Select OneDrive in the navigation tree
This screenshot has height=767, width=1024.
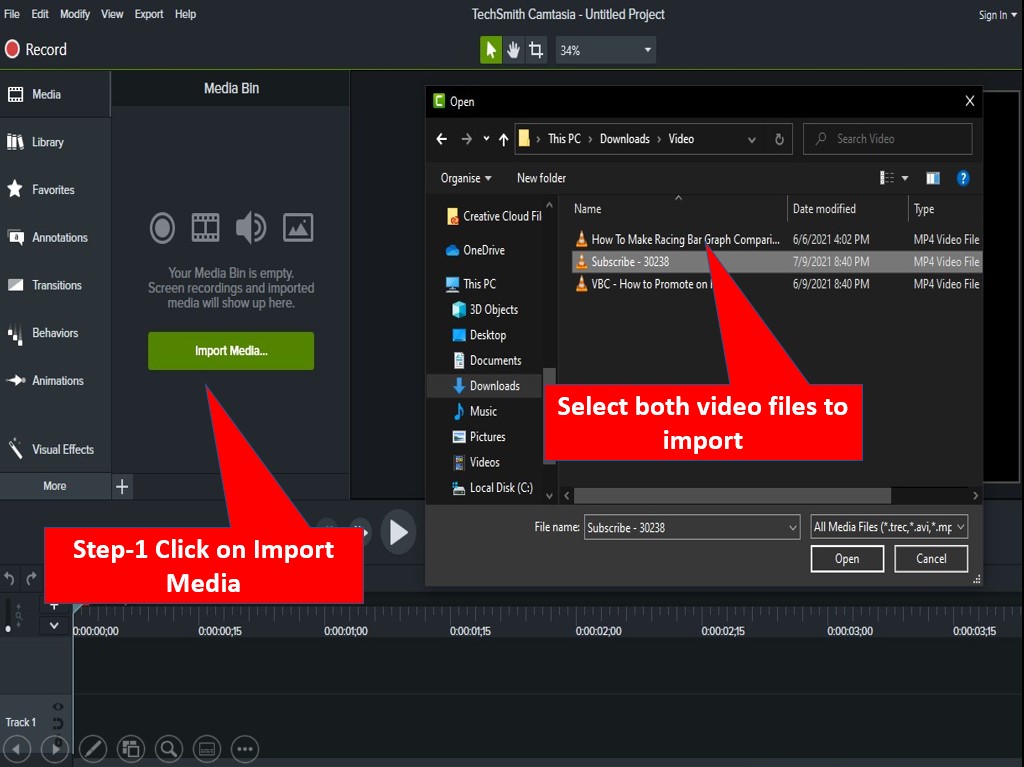[x=475, y=250]
